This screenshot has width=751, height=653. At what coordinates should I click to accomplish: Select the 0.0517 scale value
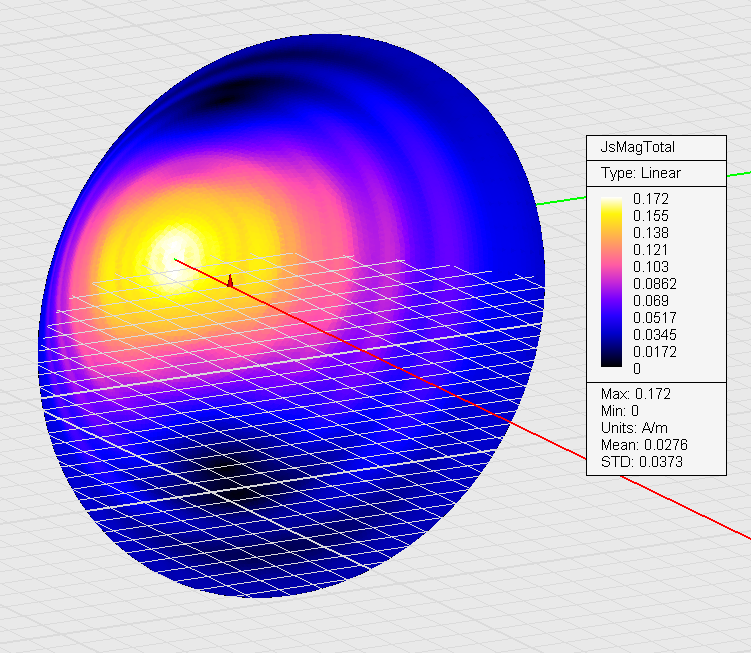coord(655,318)
